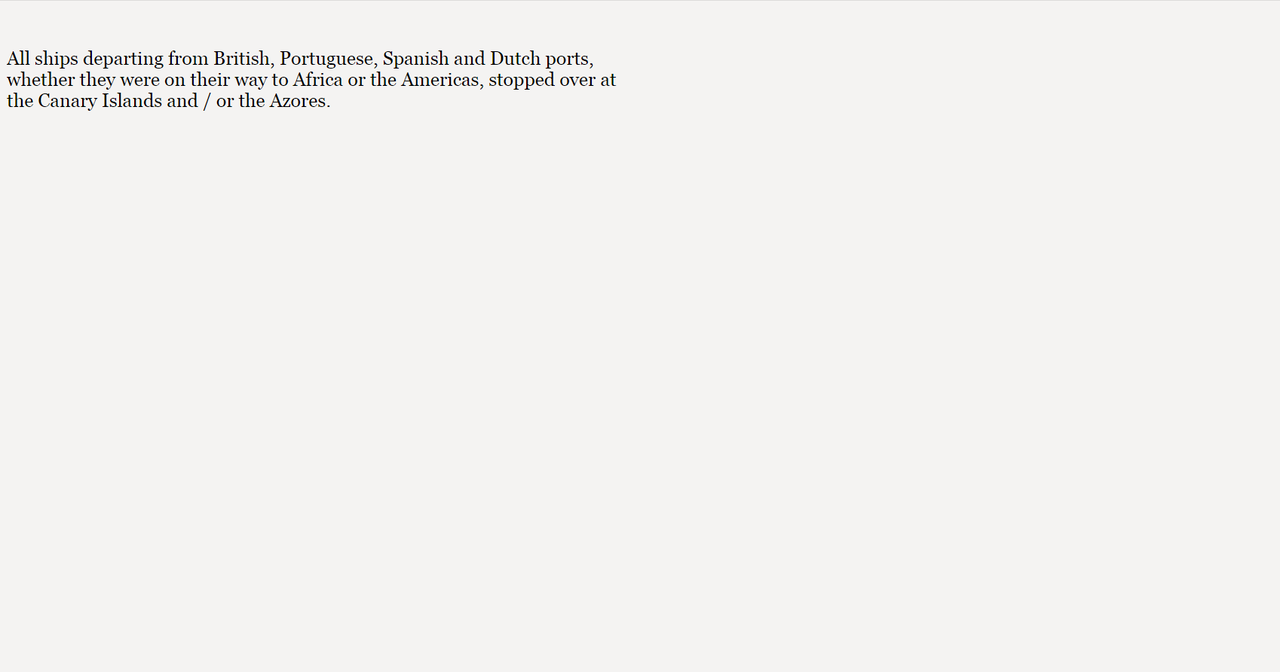Click the word "British" in the paragraph
The height and width of the screenshot is (672, 1280).
242,59
